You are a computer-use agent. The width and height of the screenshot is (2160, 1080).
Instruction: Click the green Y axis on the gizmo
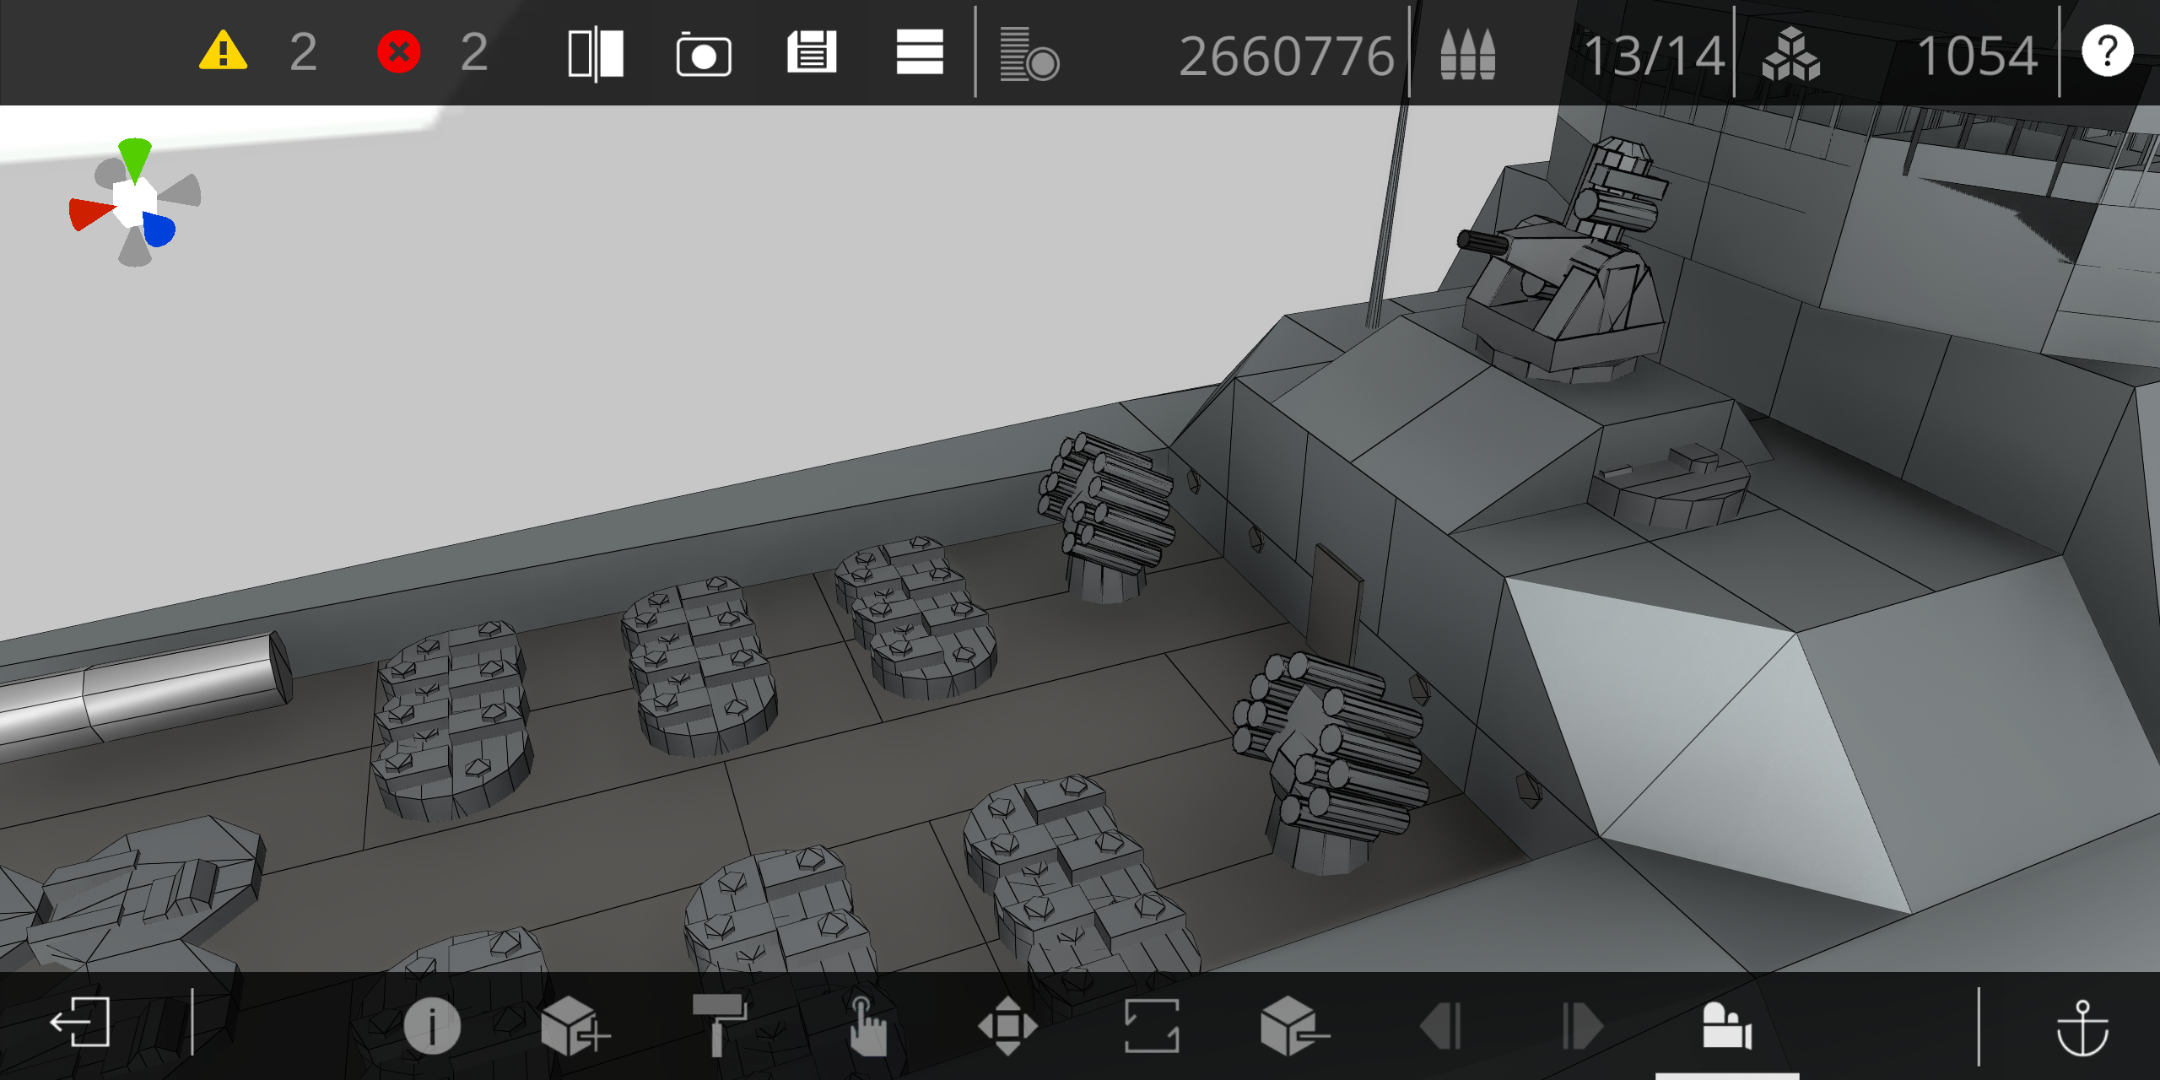tap(134, 160)
